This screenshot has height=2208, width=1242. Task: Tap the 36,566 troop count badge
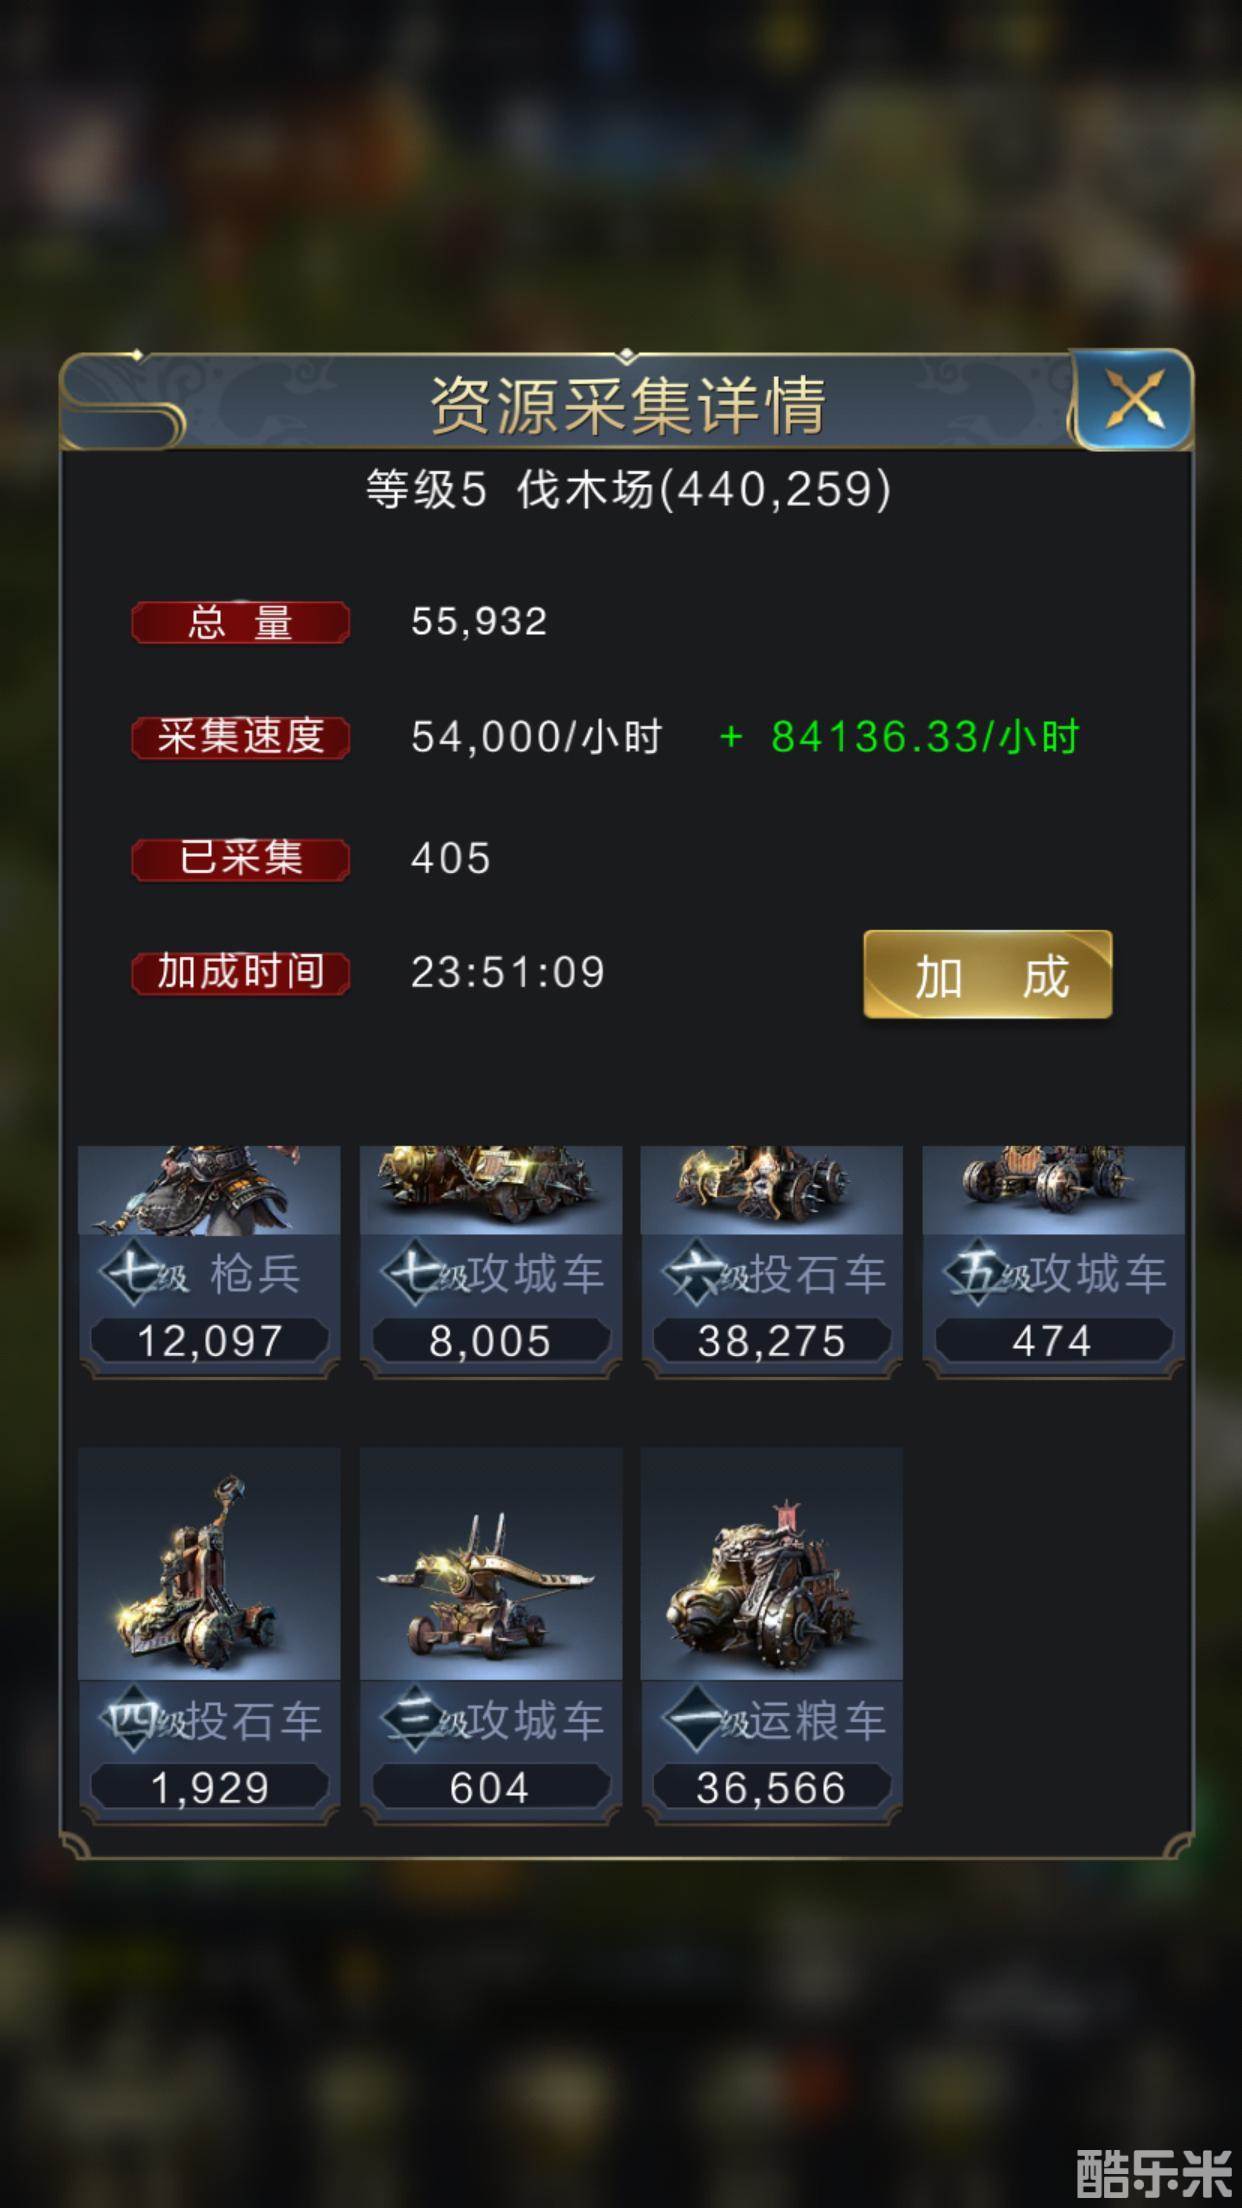click(772, 1788)
